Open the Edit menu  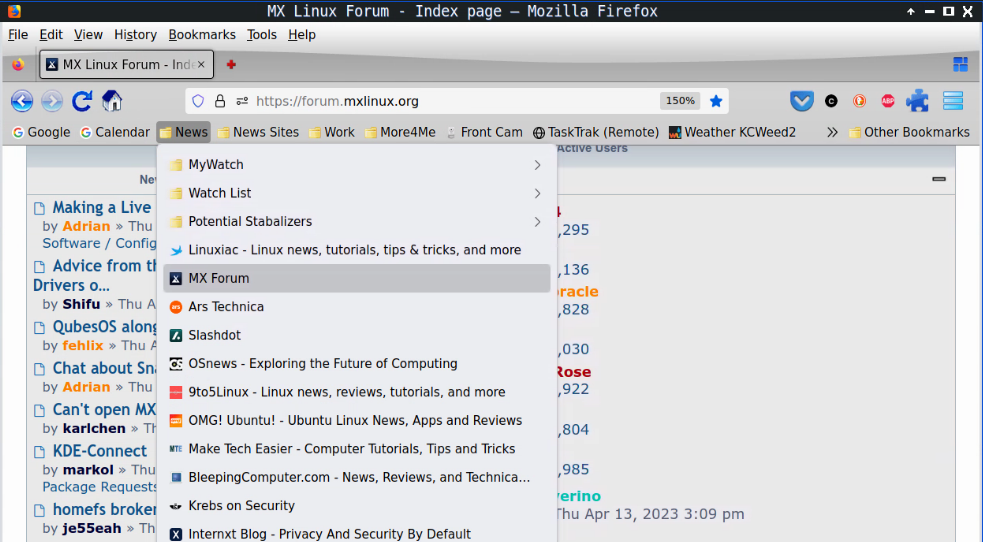(x=51, y=34)
